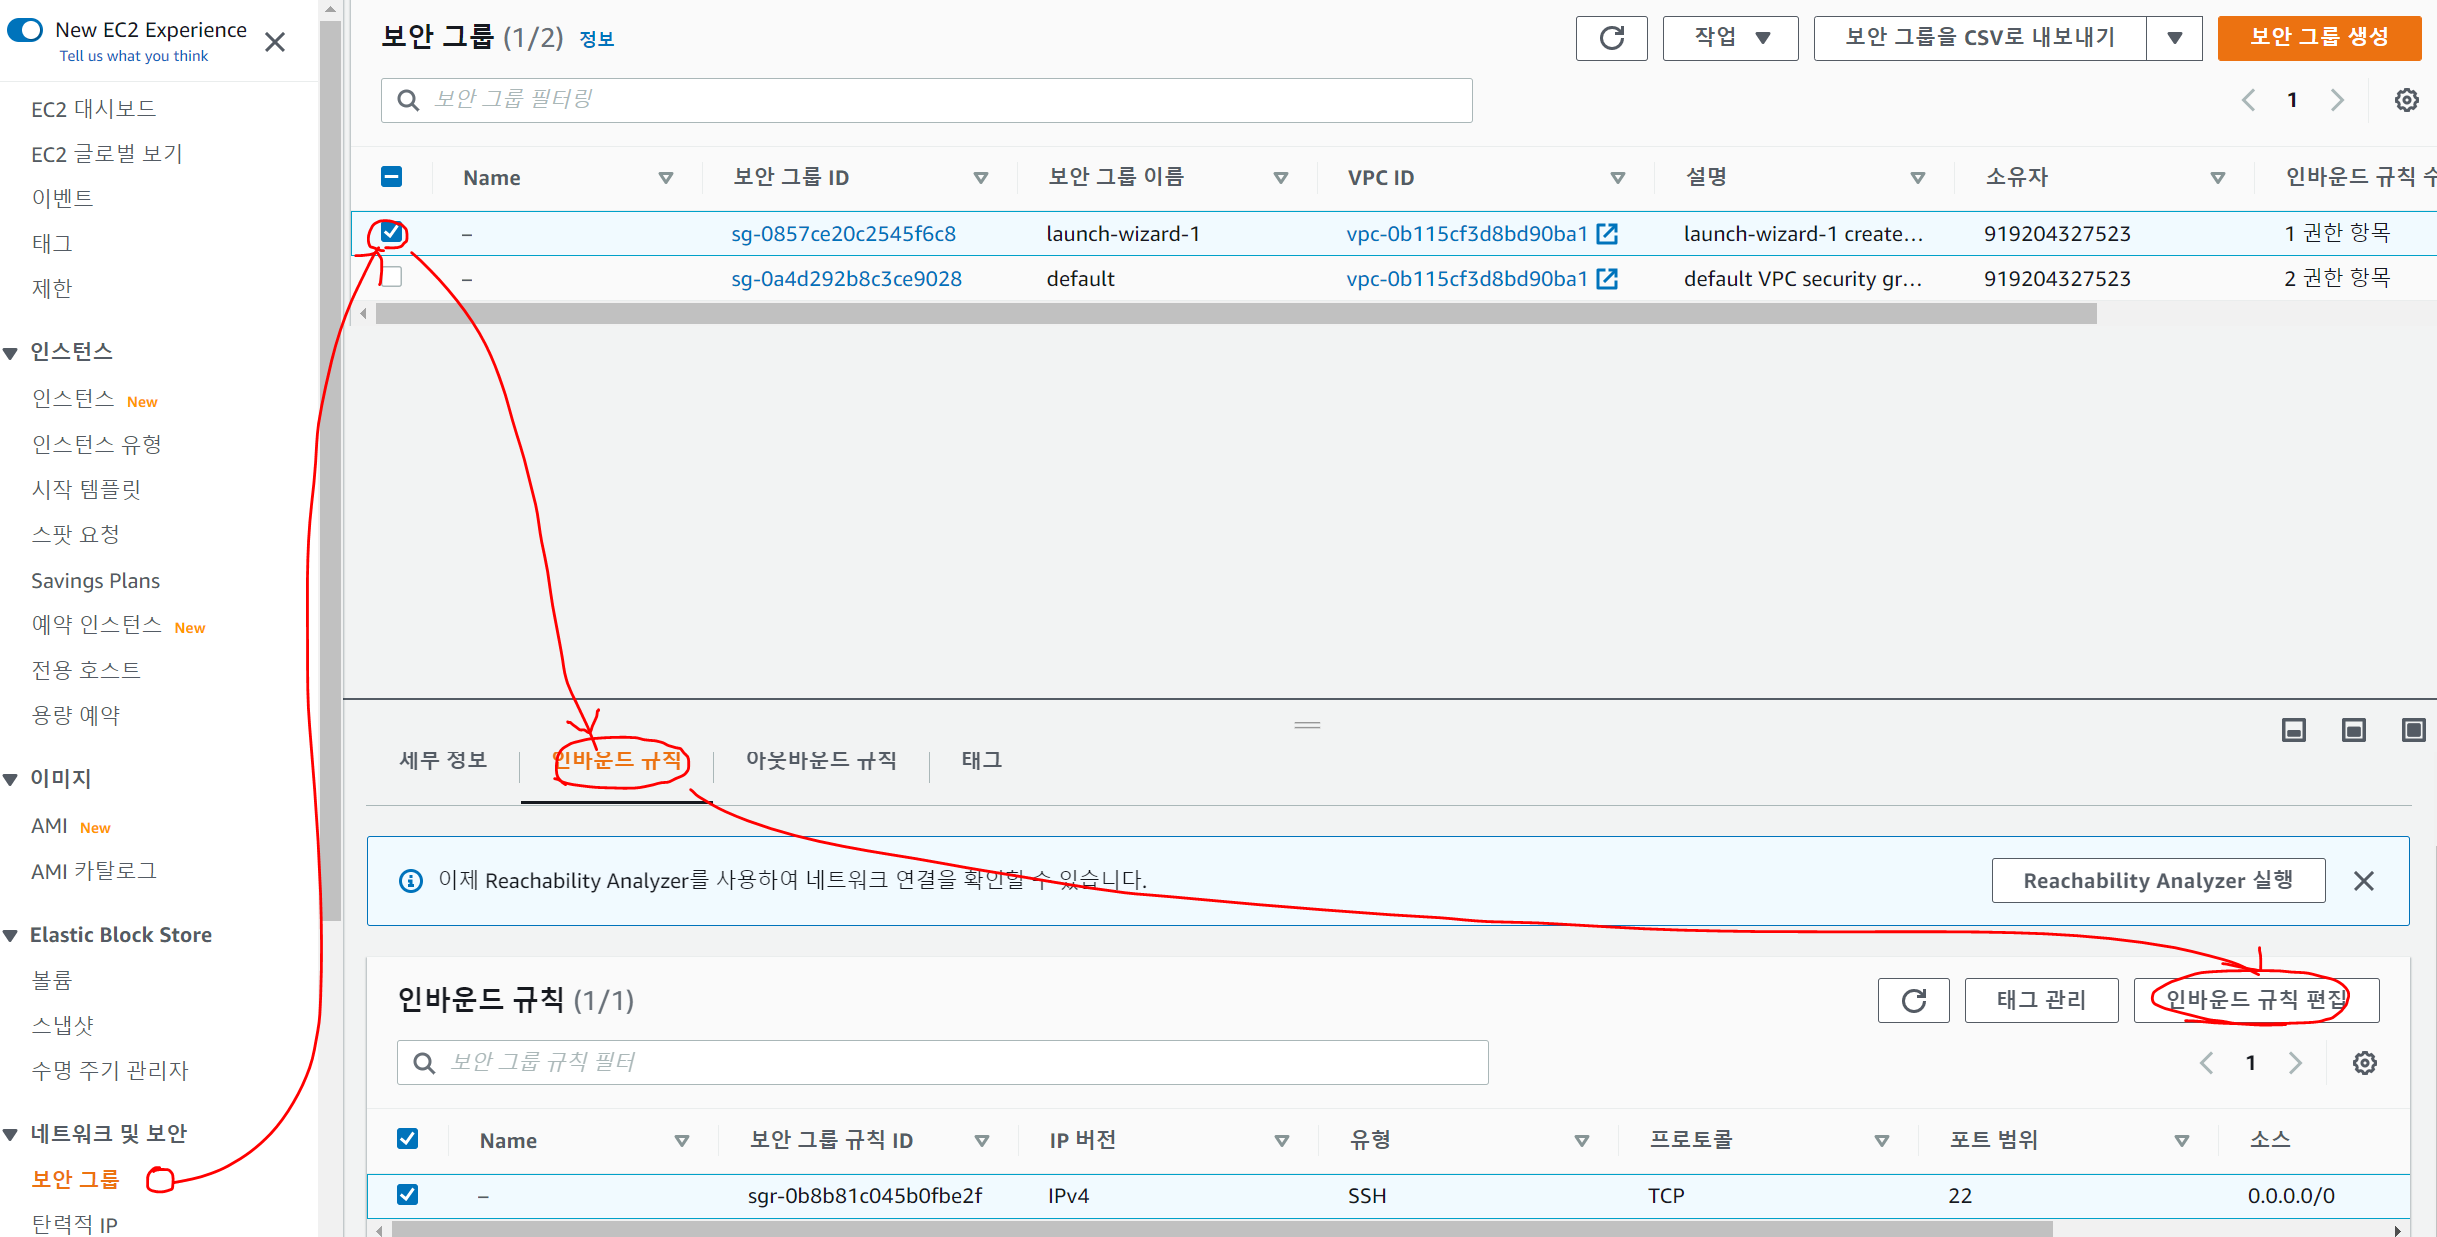Viewport: 2437px width, 1237px height.
Task: Refresh the inbound rules list
Action: click(x=1913, y=1000)
